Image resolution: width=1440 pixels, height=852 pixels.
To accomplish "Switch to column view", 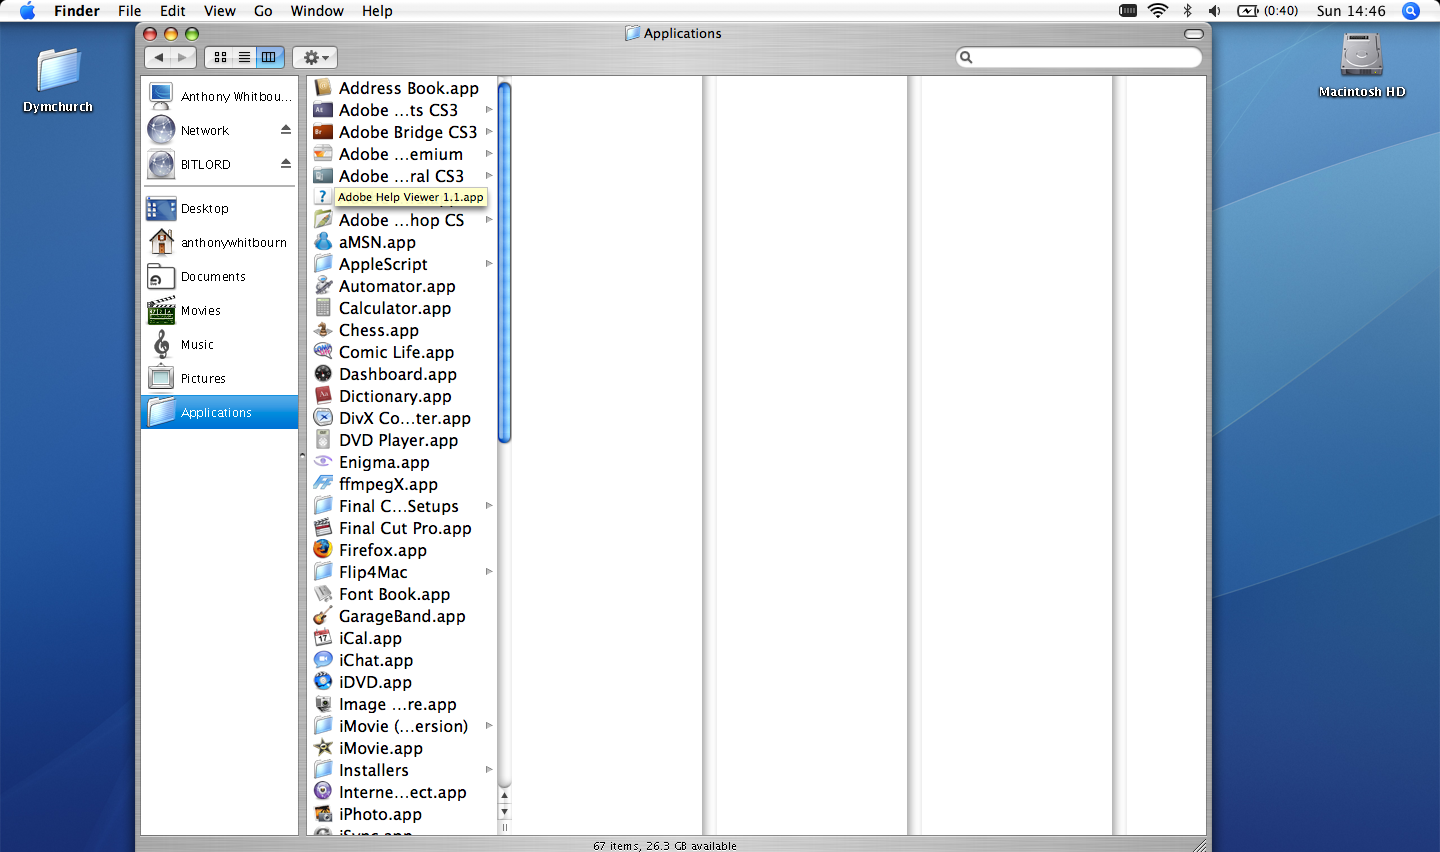I will point(269,57).
